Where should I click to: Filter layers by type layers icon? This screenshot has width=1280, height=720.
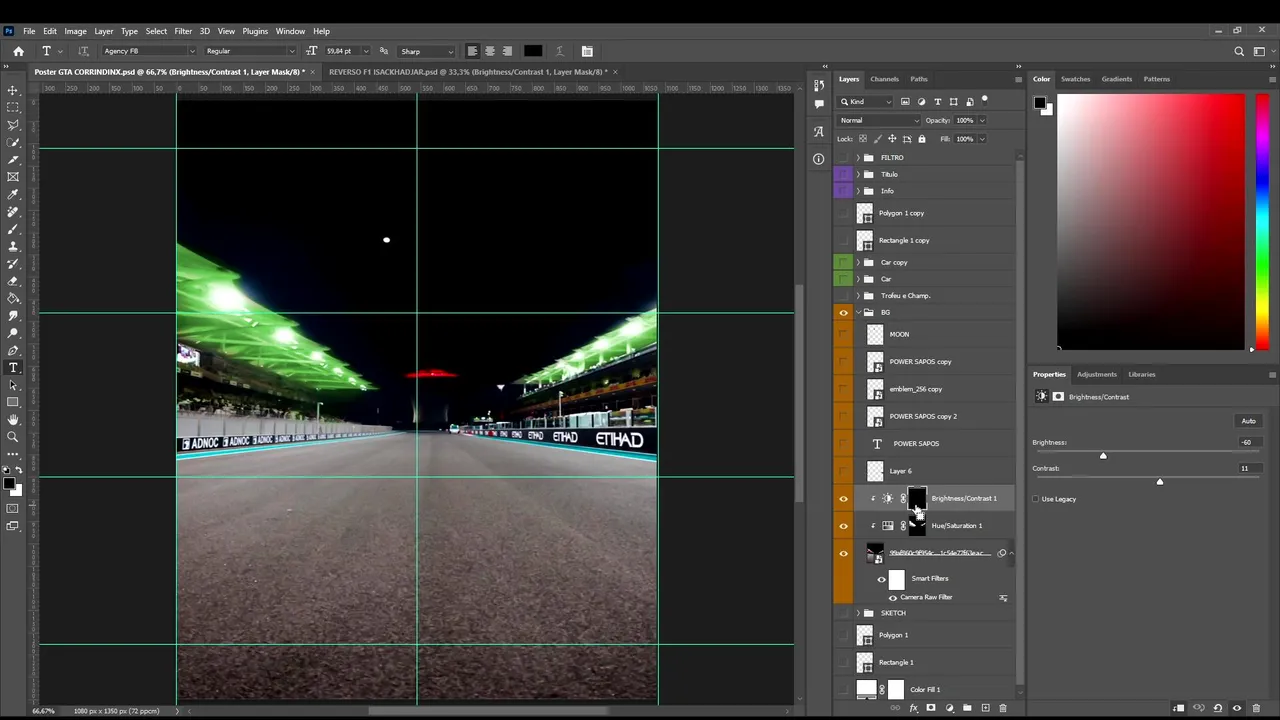click(x=937, y=101)
